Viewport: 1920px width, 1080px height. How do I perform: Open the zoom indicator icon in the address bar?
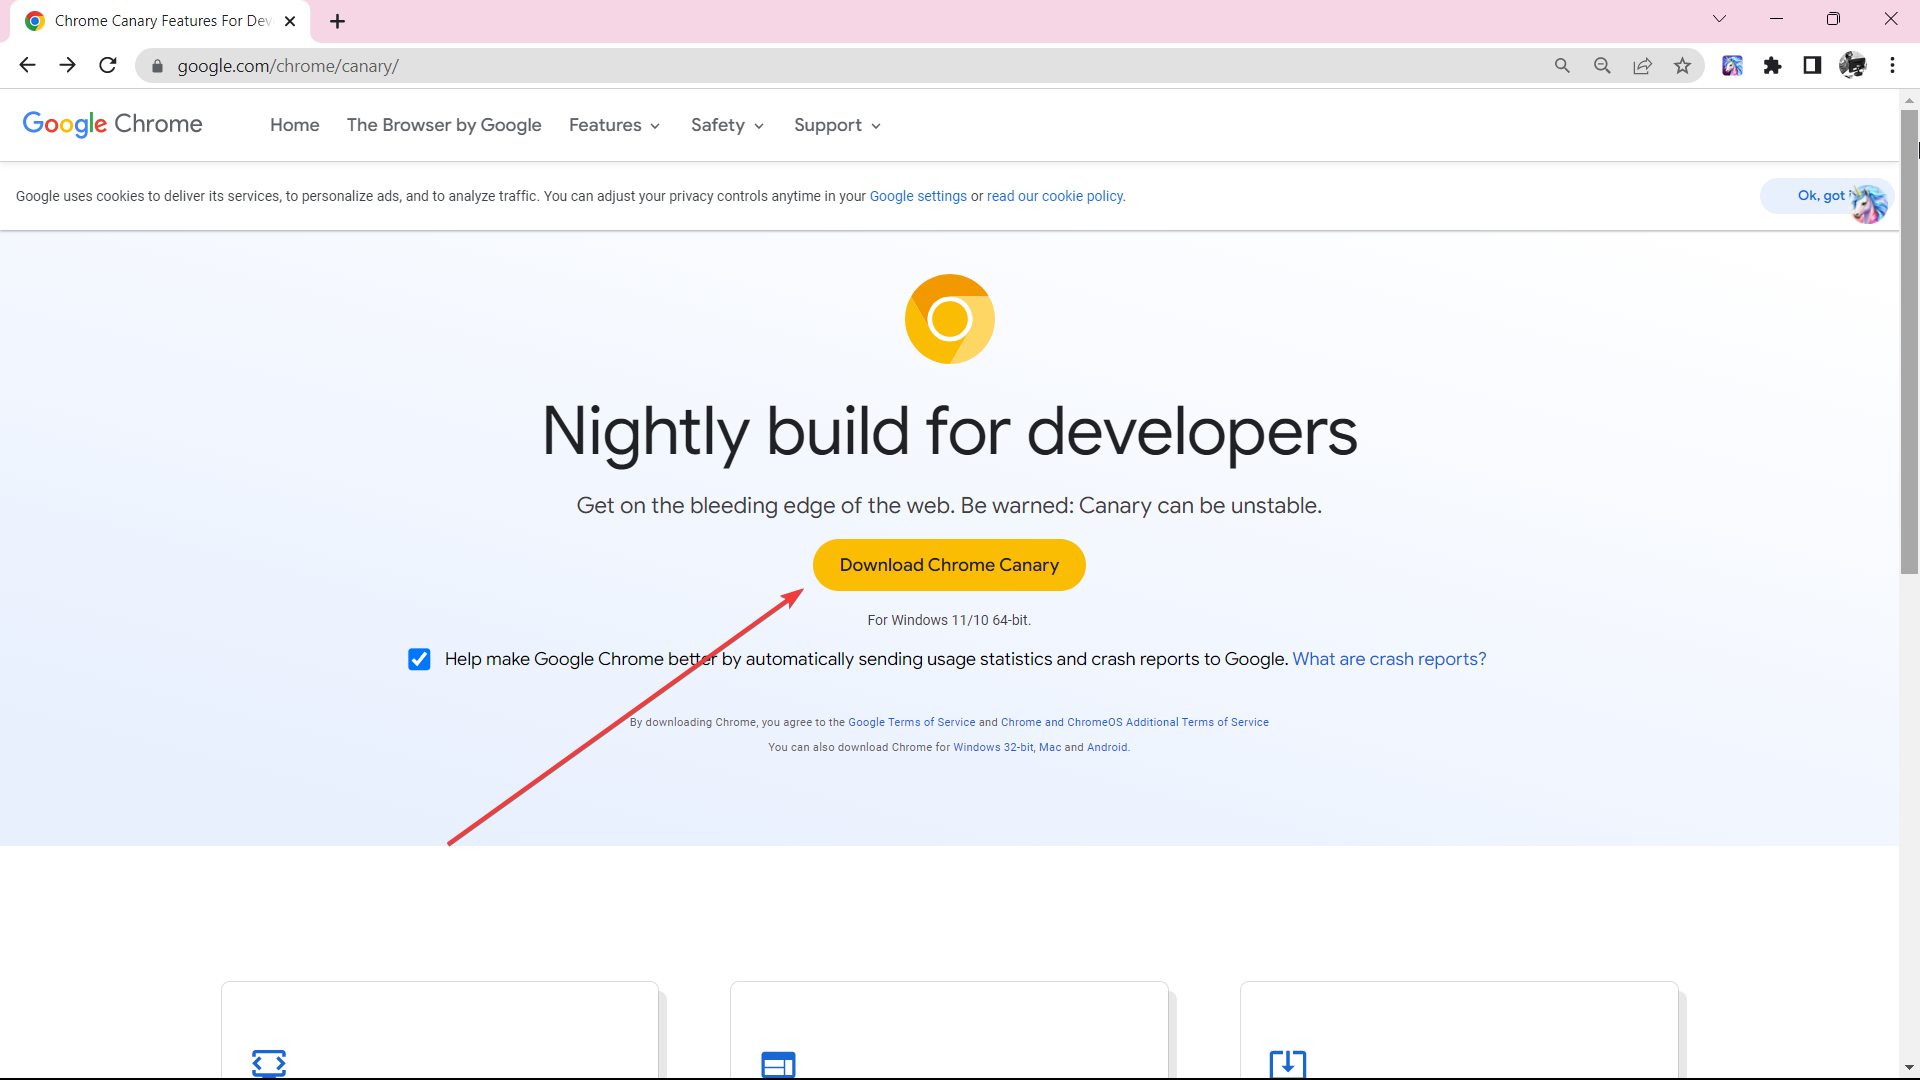[x=1602, y=66]
